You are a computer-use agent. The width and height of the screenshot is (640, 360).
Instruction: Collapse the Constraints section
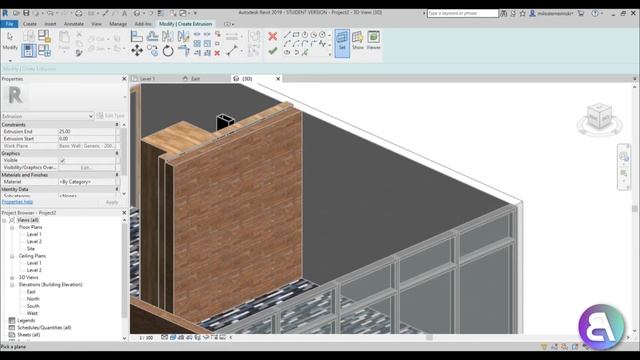117,124
